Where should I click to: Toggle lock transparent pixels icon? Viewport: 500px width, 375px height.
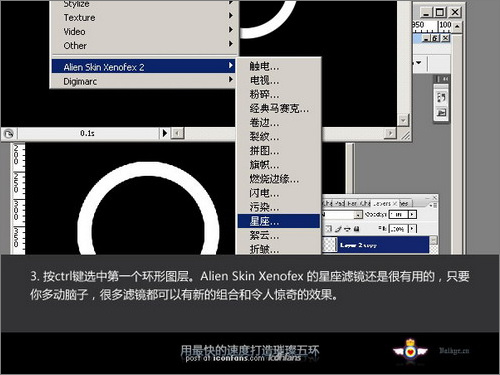point(329,229)
